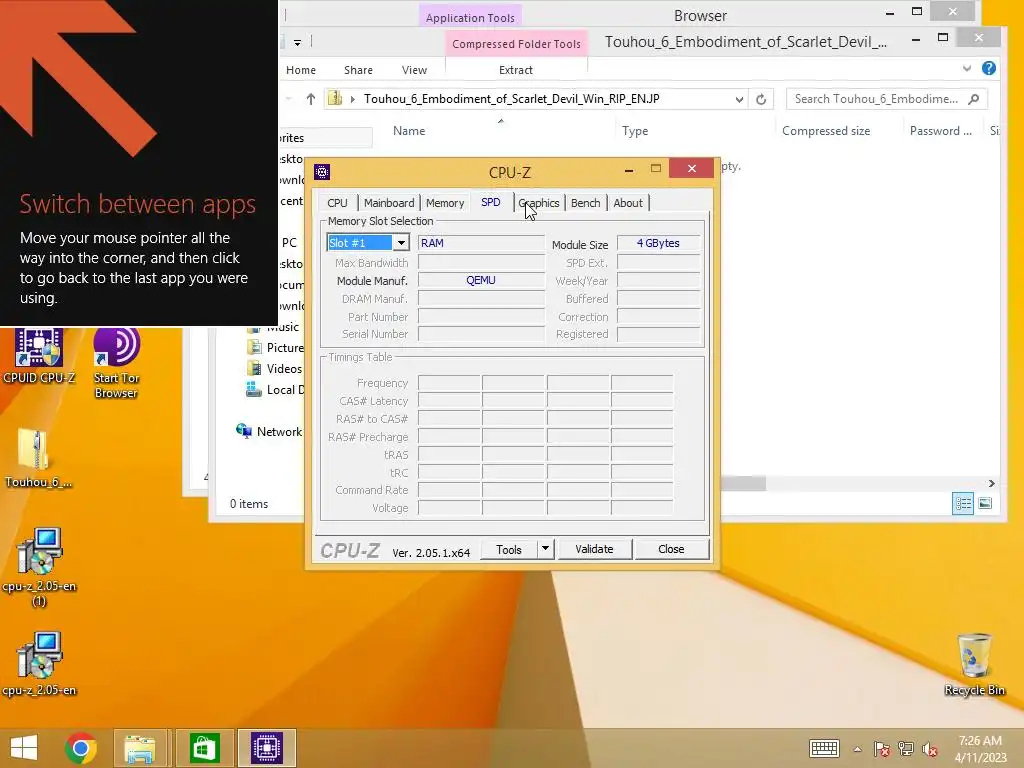The height and width of the screenshot is (768, 1024).
Task: Select the Application Tools tab in Browser window
Action: [470, 18]
